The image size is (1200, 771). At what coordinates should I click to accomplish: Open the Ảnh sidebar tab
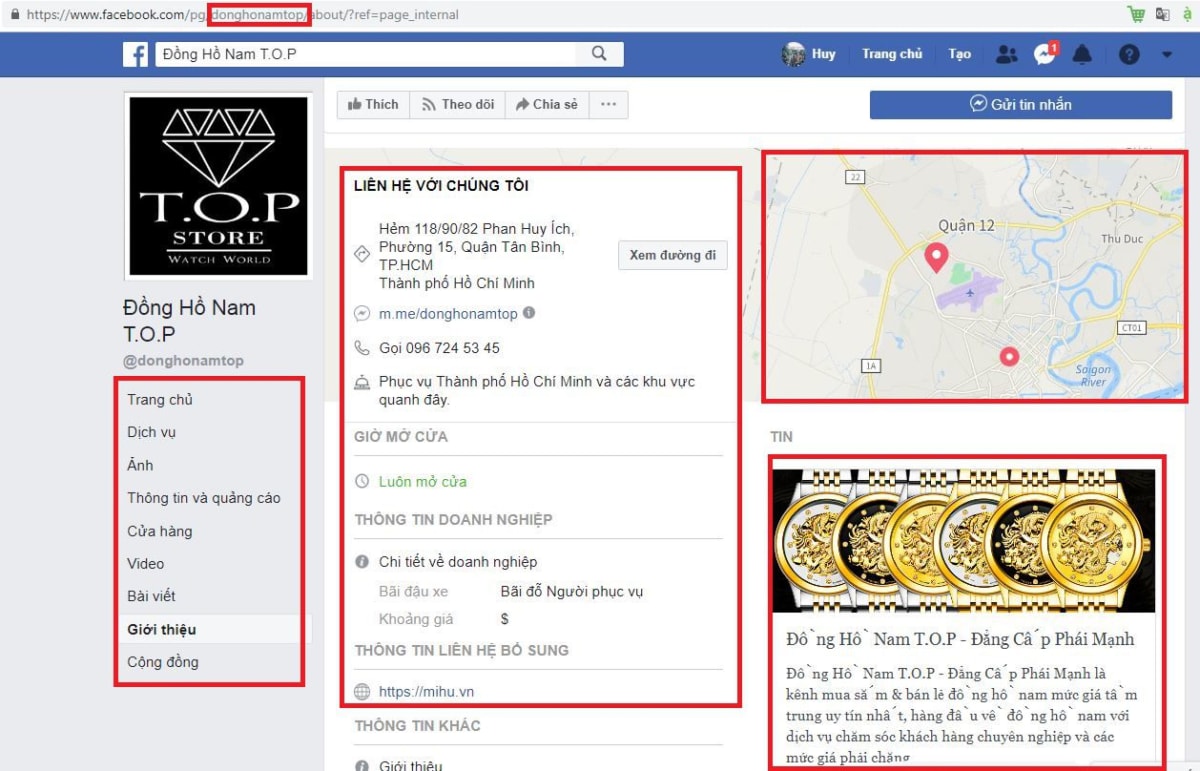(x=140, y=466)
